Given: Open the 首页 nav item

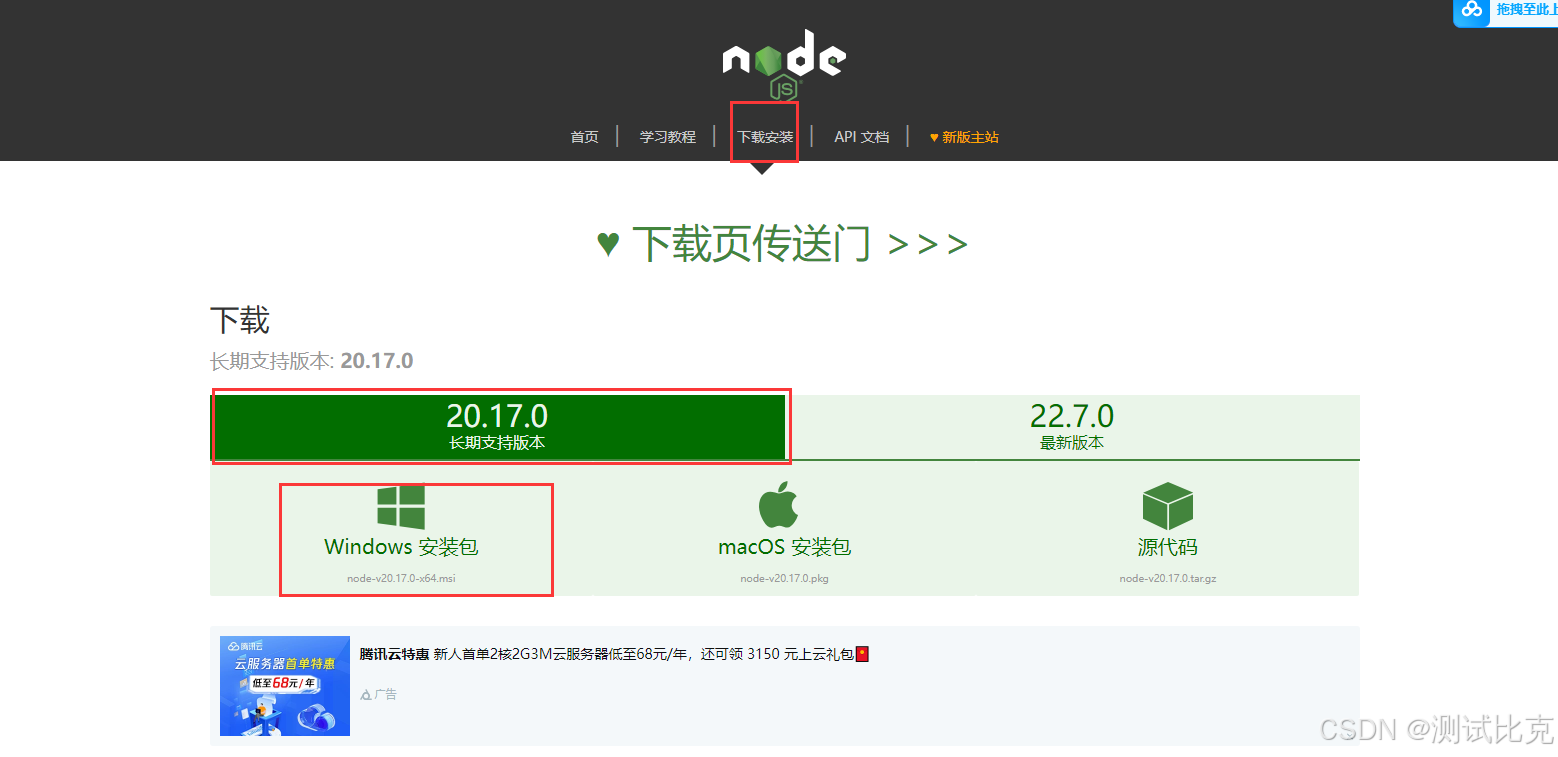Looking at the screenshot, I should point(584,137).
